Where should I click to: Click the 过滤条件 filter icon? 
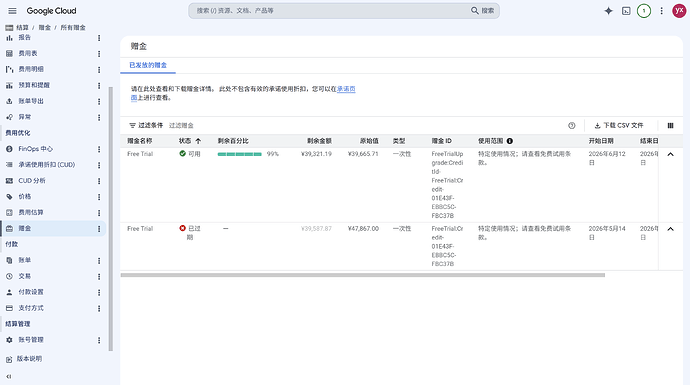point(132,125)
